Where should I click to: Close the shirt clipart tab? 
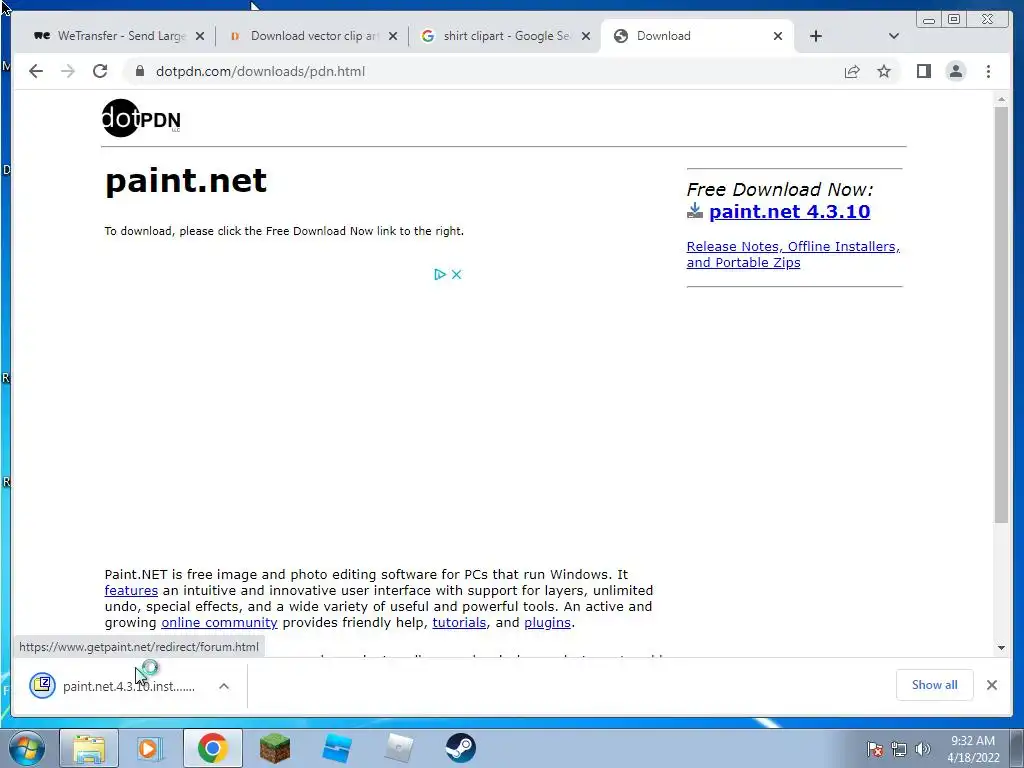pos(586,37)
